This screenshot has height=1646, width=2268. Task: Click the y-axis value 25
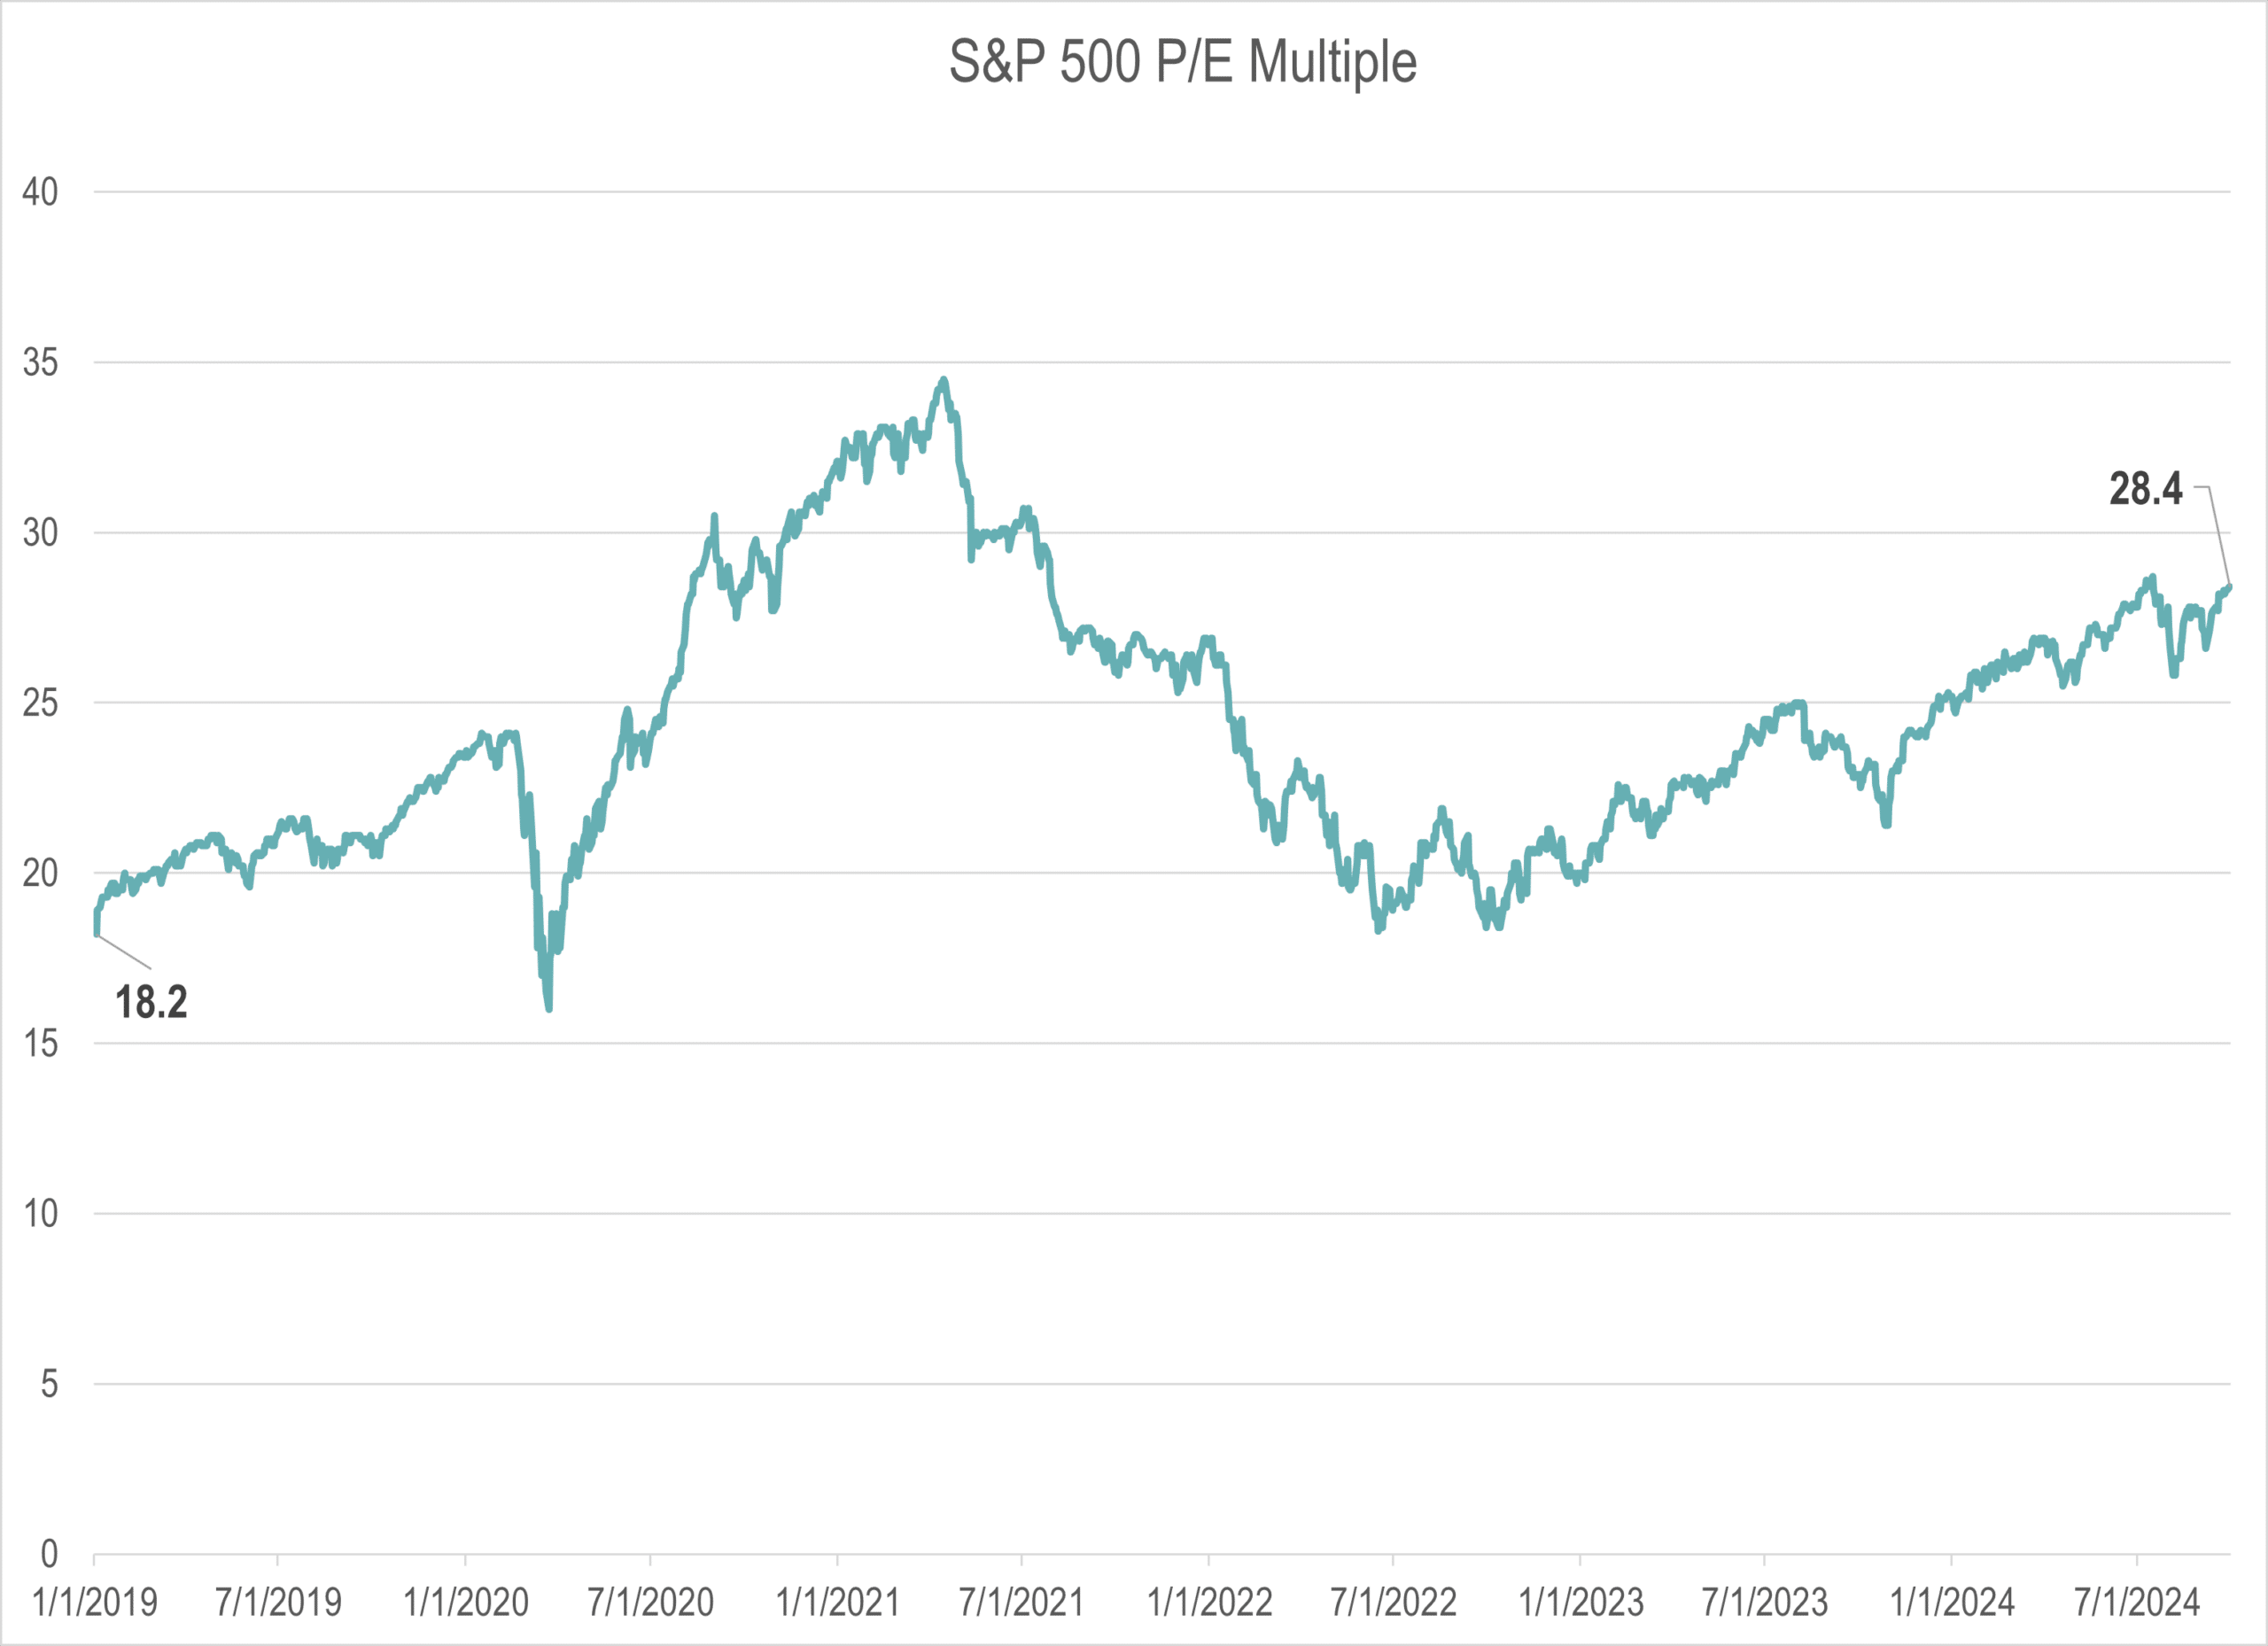coord(40,703)
